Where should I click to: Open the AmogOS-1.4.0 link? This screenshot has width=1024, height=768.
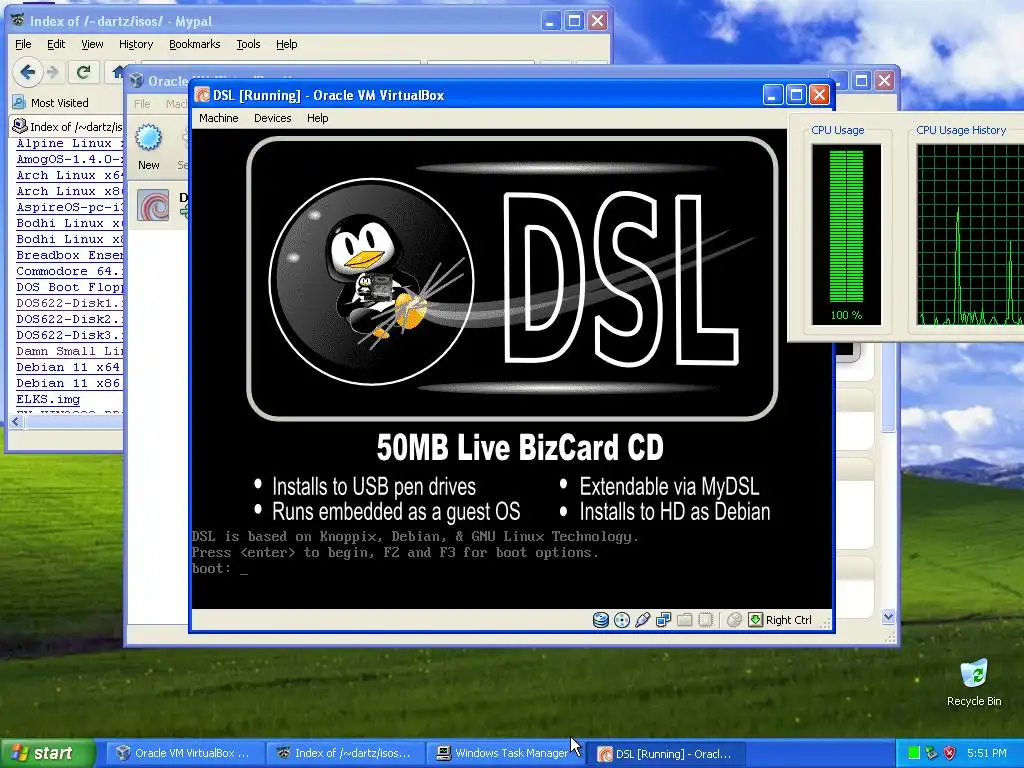pyautogui.click(x=69, y=159)
